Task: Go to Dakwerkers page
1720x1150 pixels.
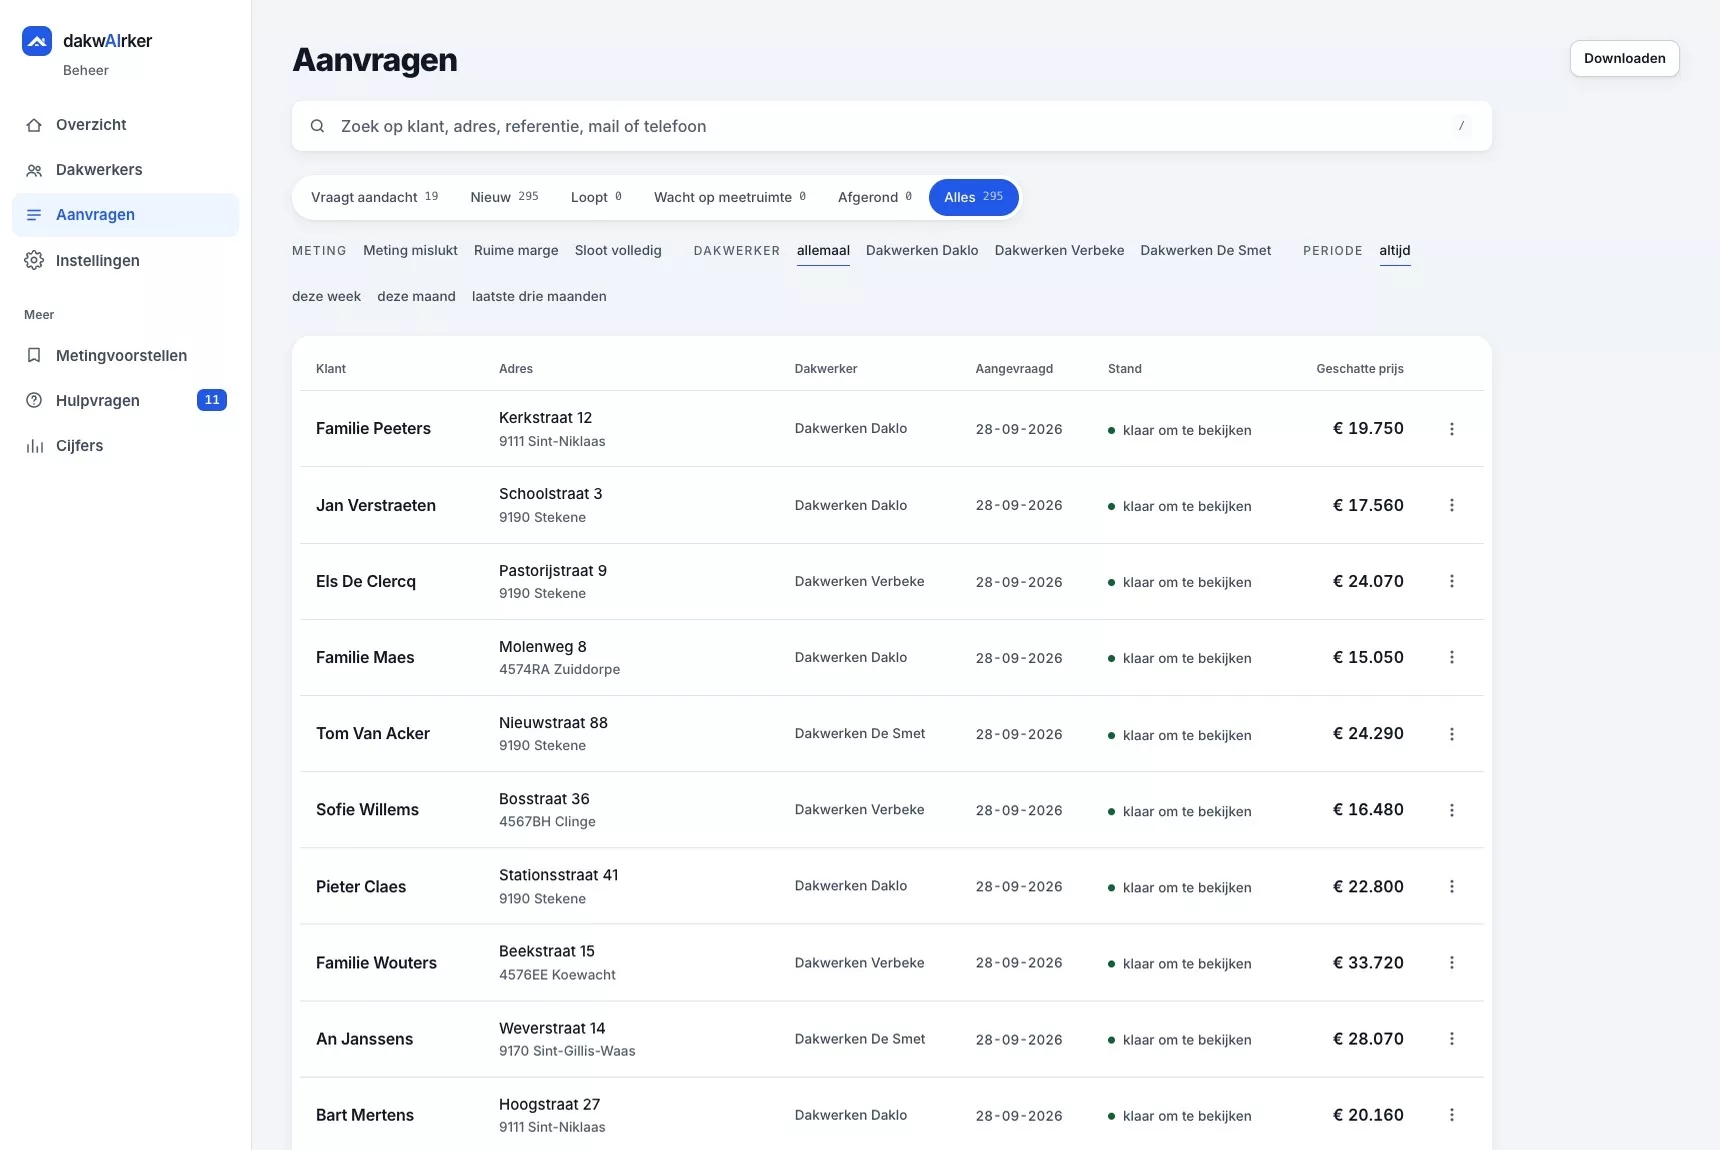Action: tap(126, 170)
